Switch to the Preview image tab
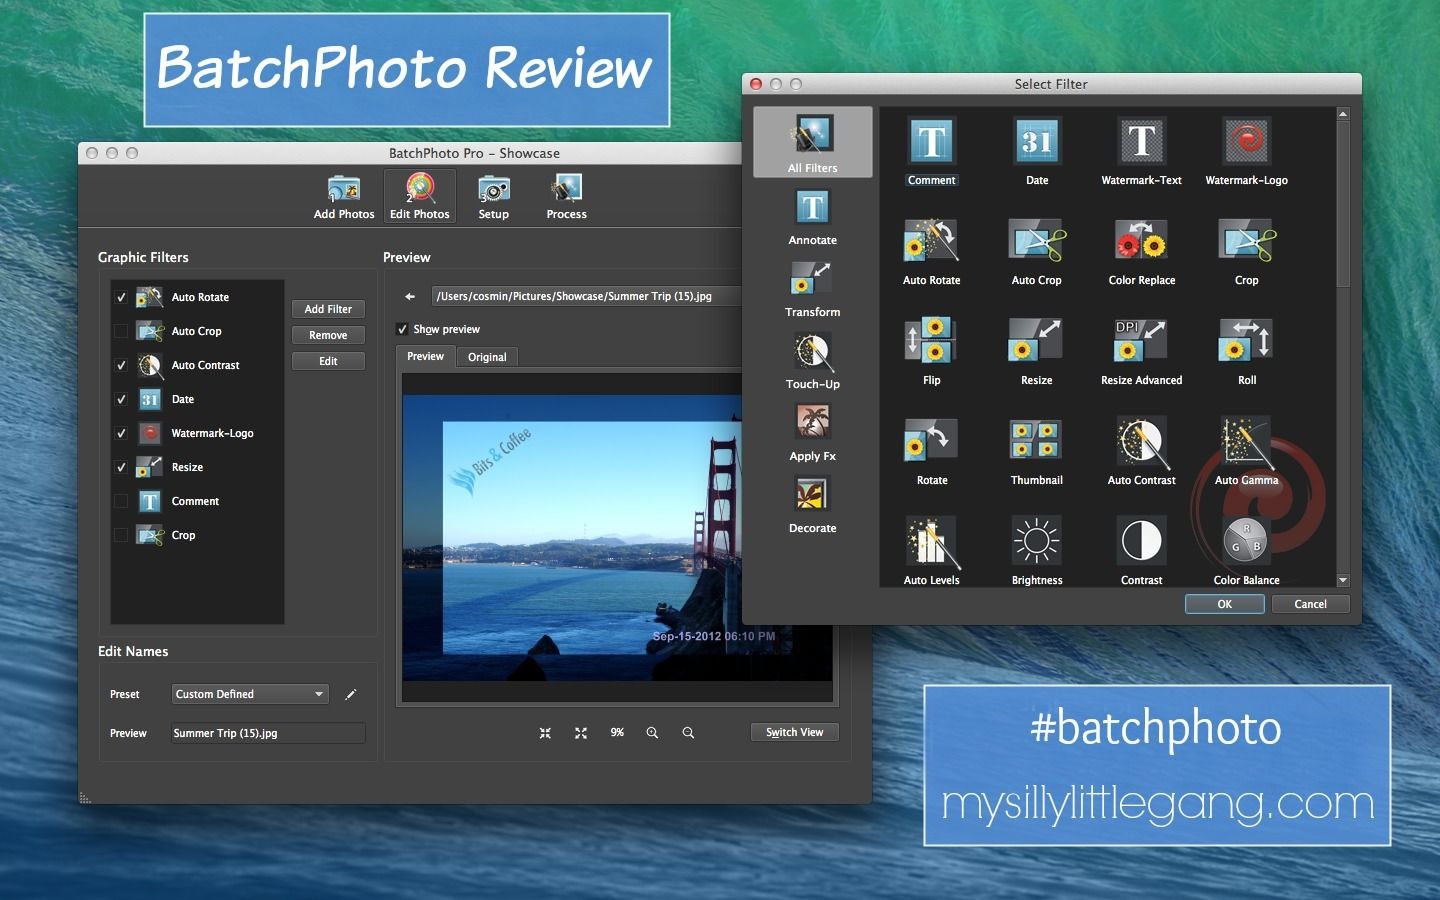Viewport: 1440px width, 900px height. [426, 356]
